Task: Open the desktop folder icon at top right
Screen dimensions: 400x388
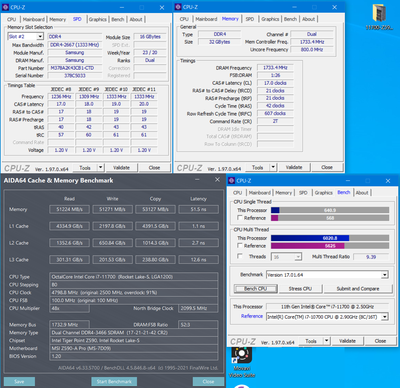Action: coord(379,13)
